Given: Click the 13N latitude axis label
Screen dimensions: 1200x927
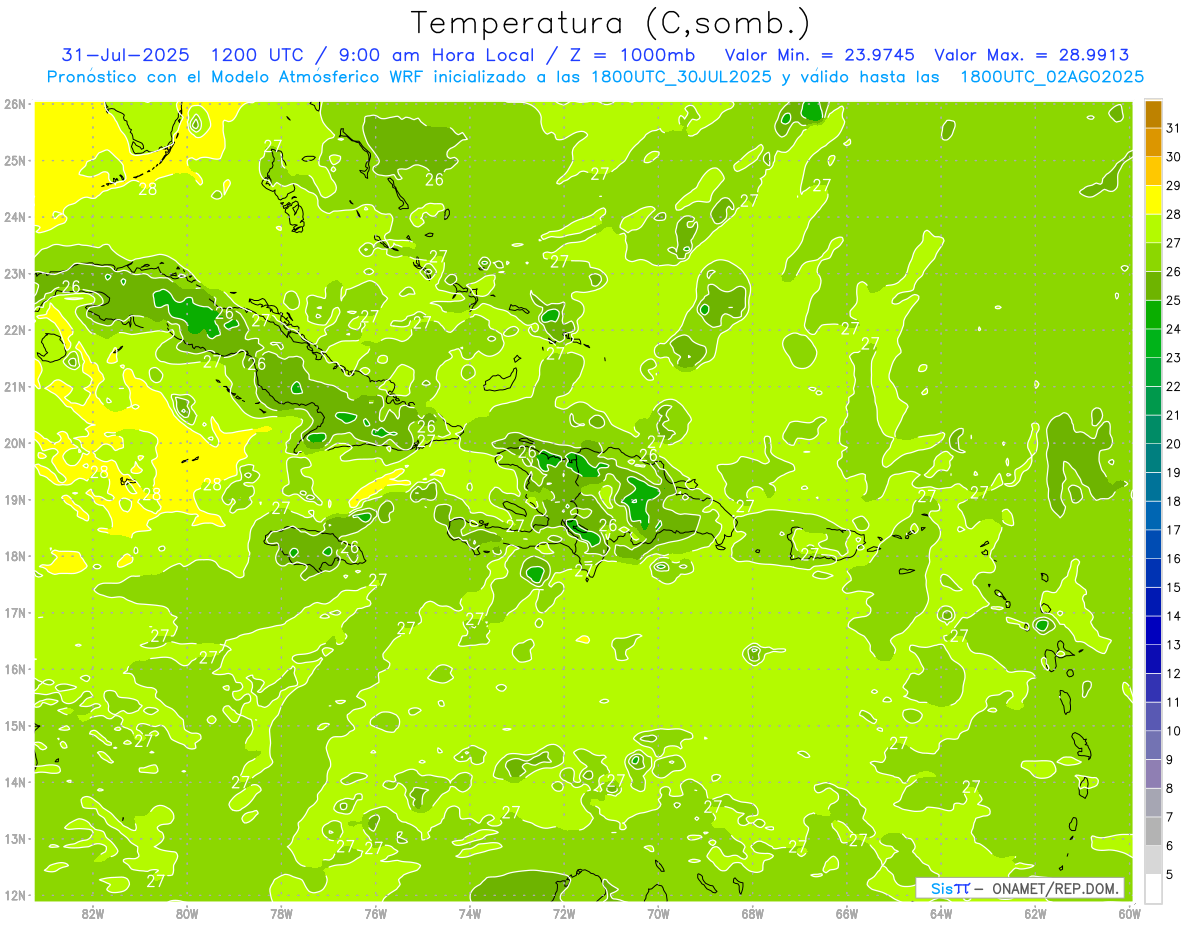Looking at the screenshot, I should click(x=15, y=839).
